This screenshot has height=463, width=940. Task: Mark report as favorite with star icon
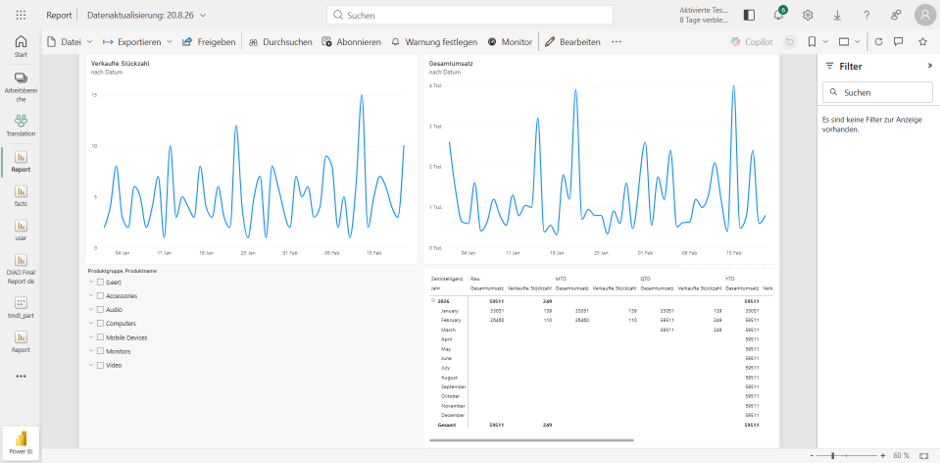click(923, 41)
